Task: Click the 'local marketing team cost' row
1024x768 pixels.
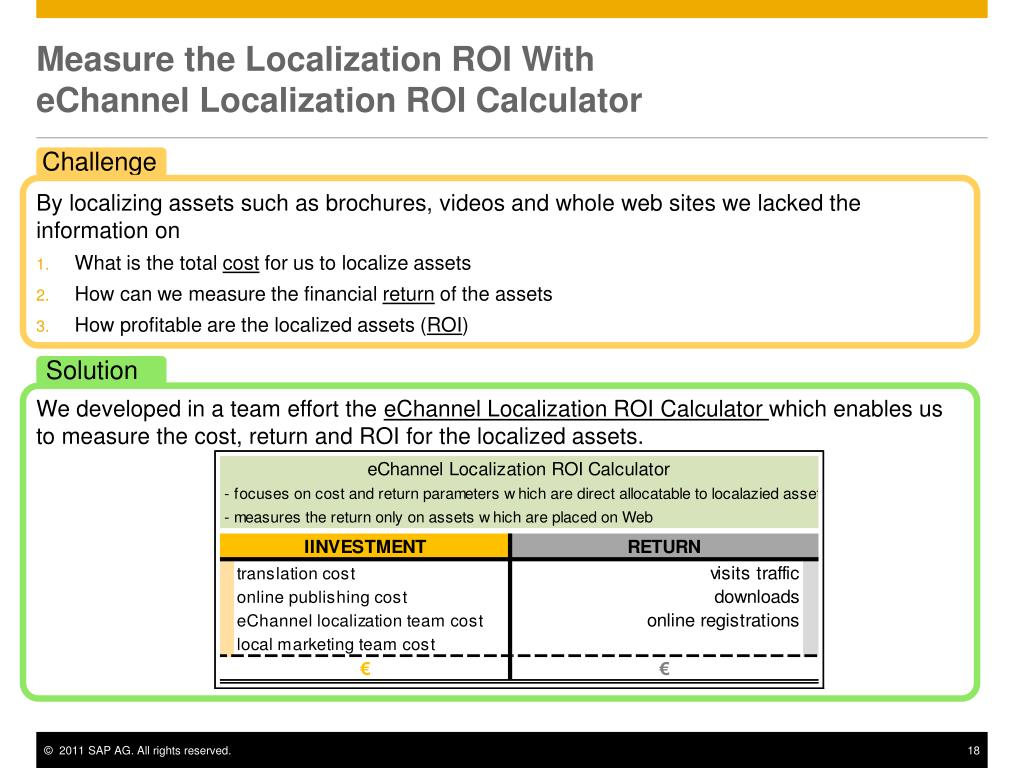Action: pos(336,645)
